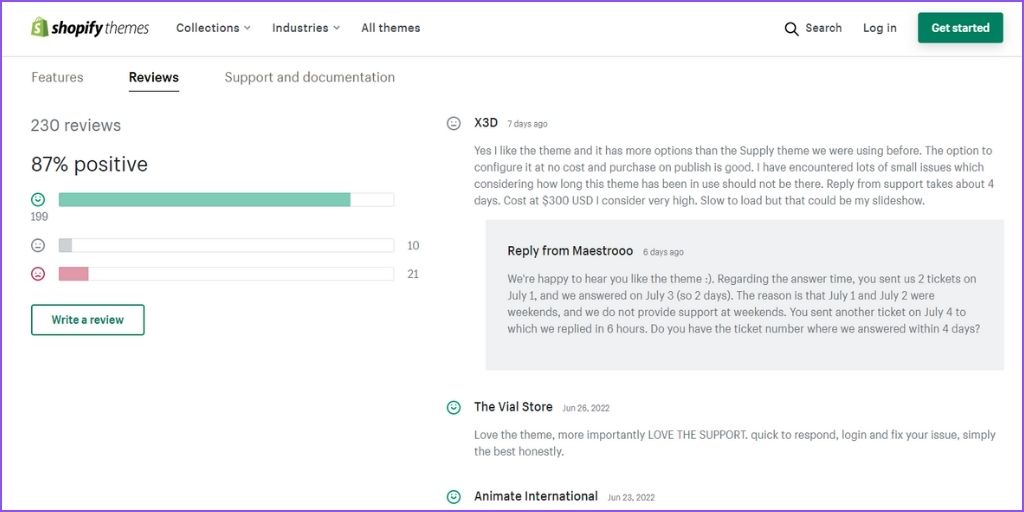Screen dimensions: 1024x512
Task: Click the green smiley next to 199 count
Action: pyautogui.click(x=38, y=200)
